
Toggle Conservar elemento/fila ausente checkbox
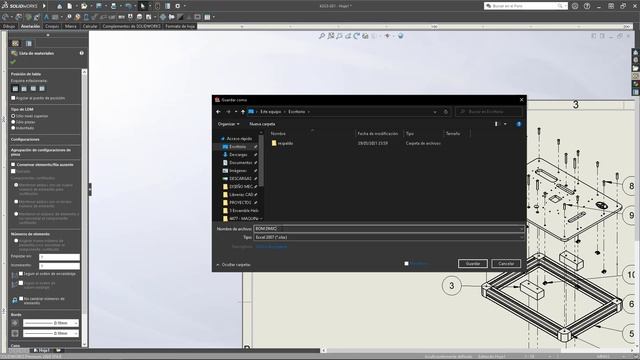pyautogui.click(x=13, y=164)
